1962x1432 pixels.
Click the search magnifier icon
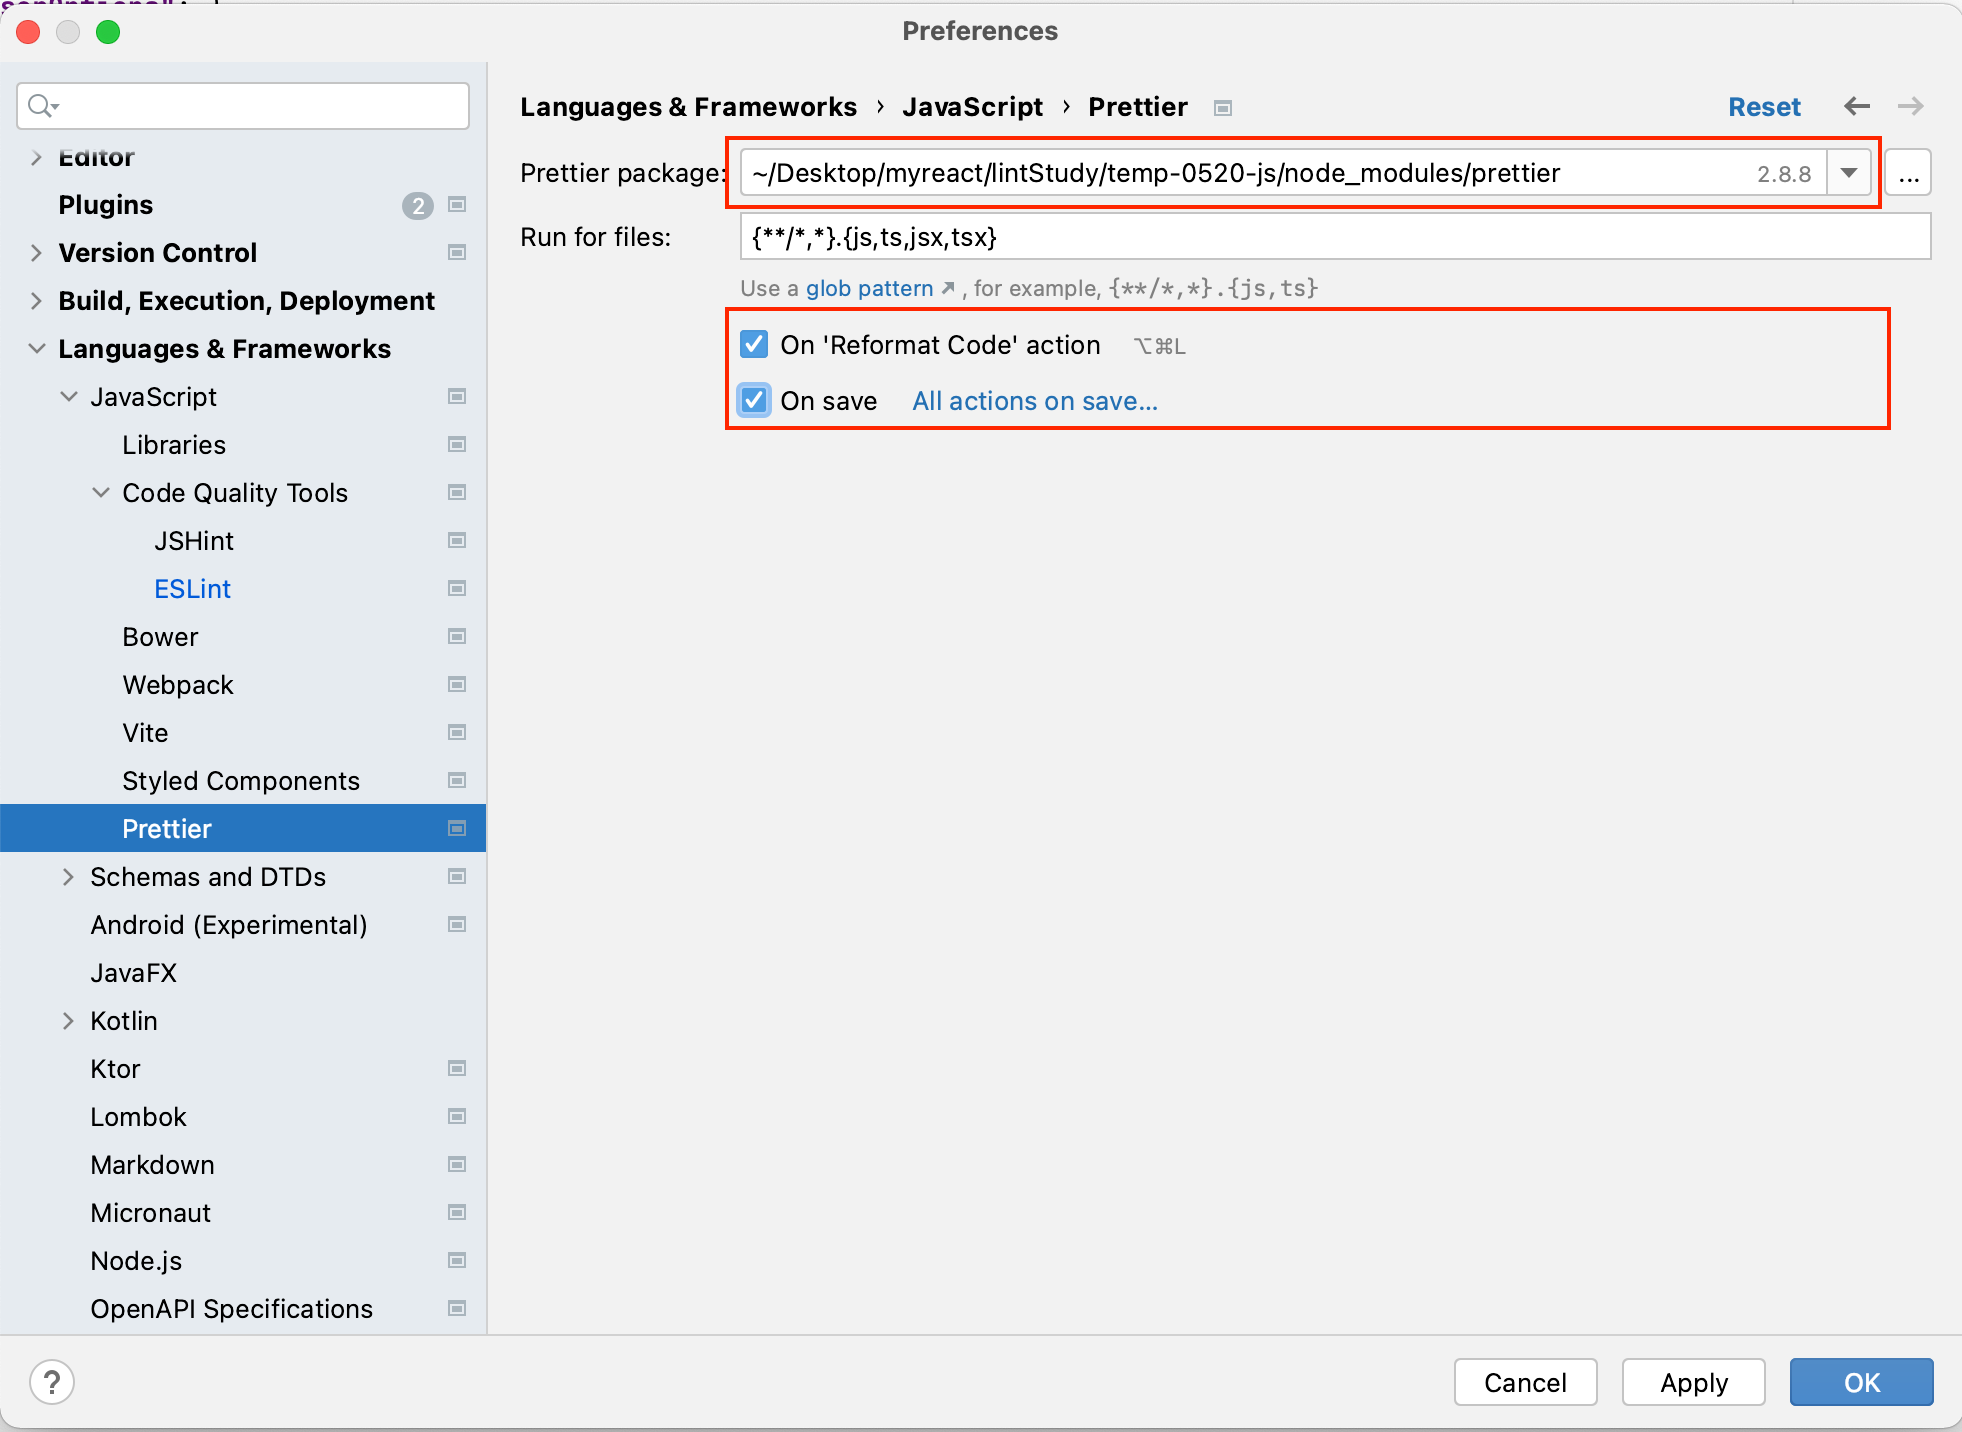click(42, 106)
